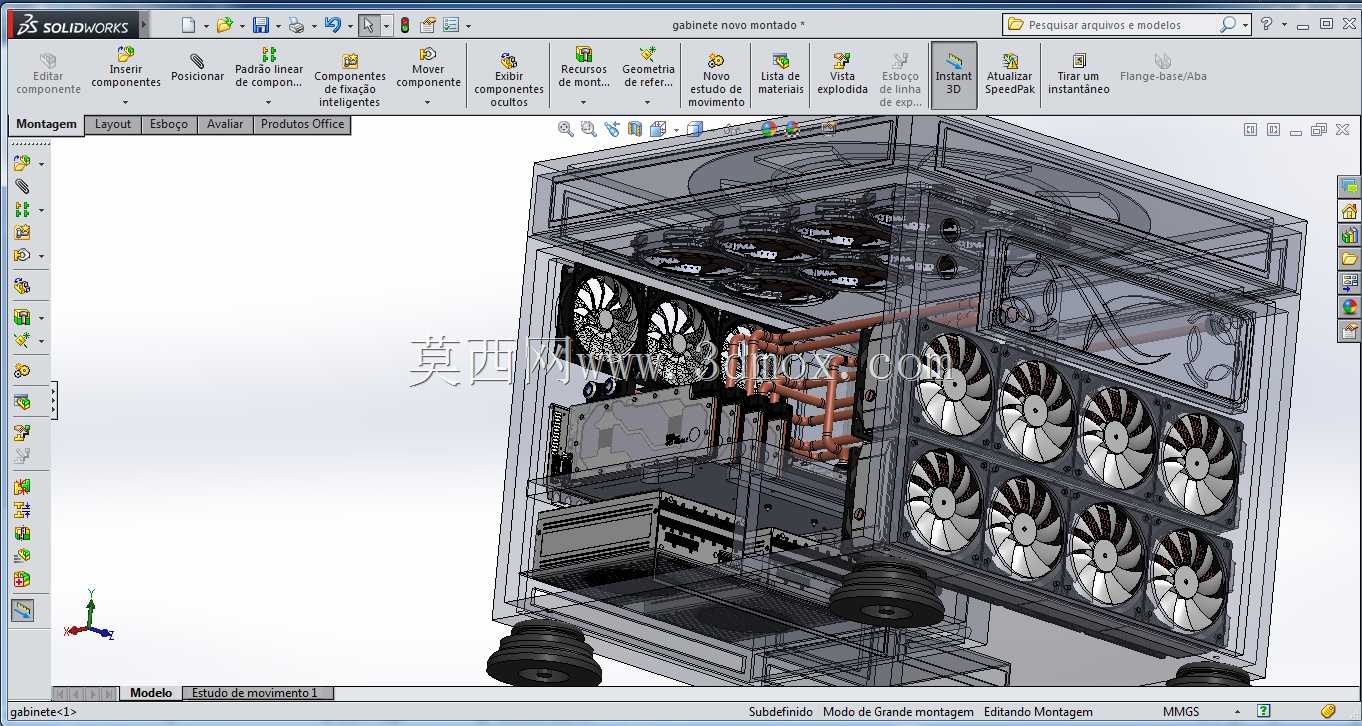Image resolution: width=1362 pixels, height=726 pixels.
Task: Open the dropdown next to New document
Action: pos(206,26)
